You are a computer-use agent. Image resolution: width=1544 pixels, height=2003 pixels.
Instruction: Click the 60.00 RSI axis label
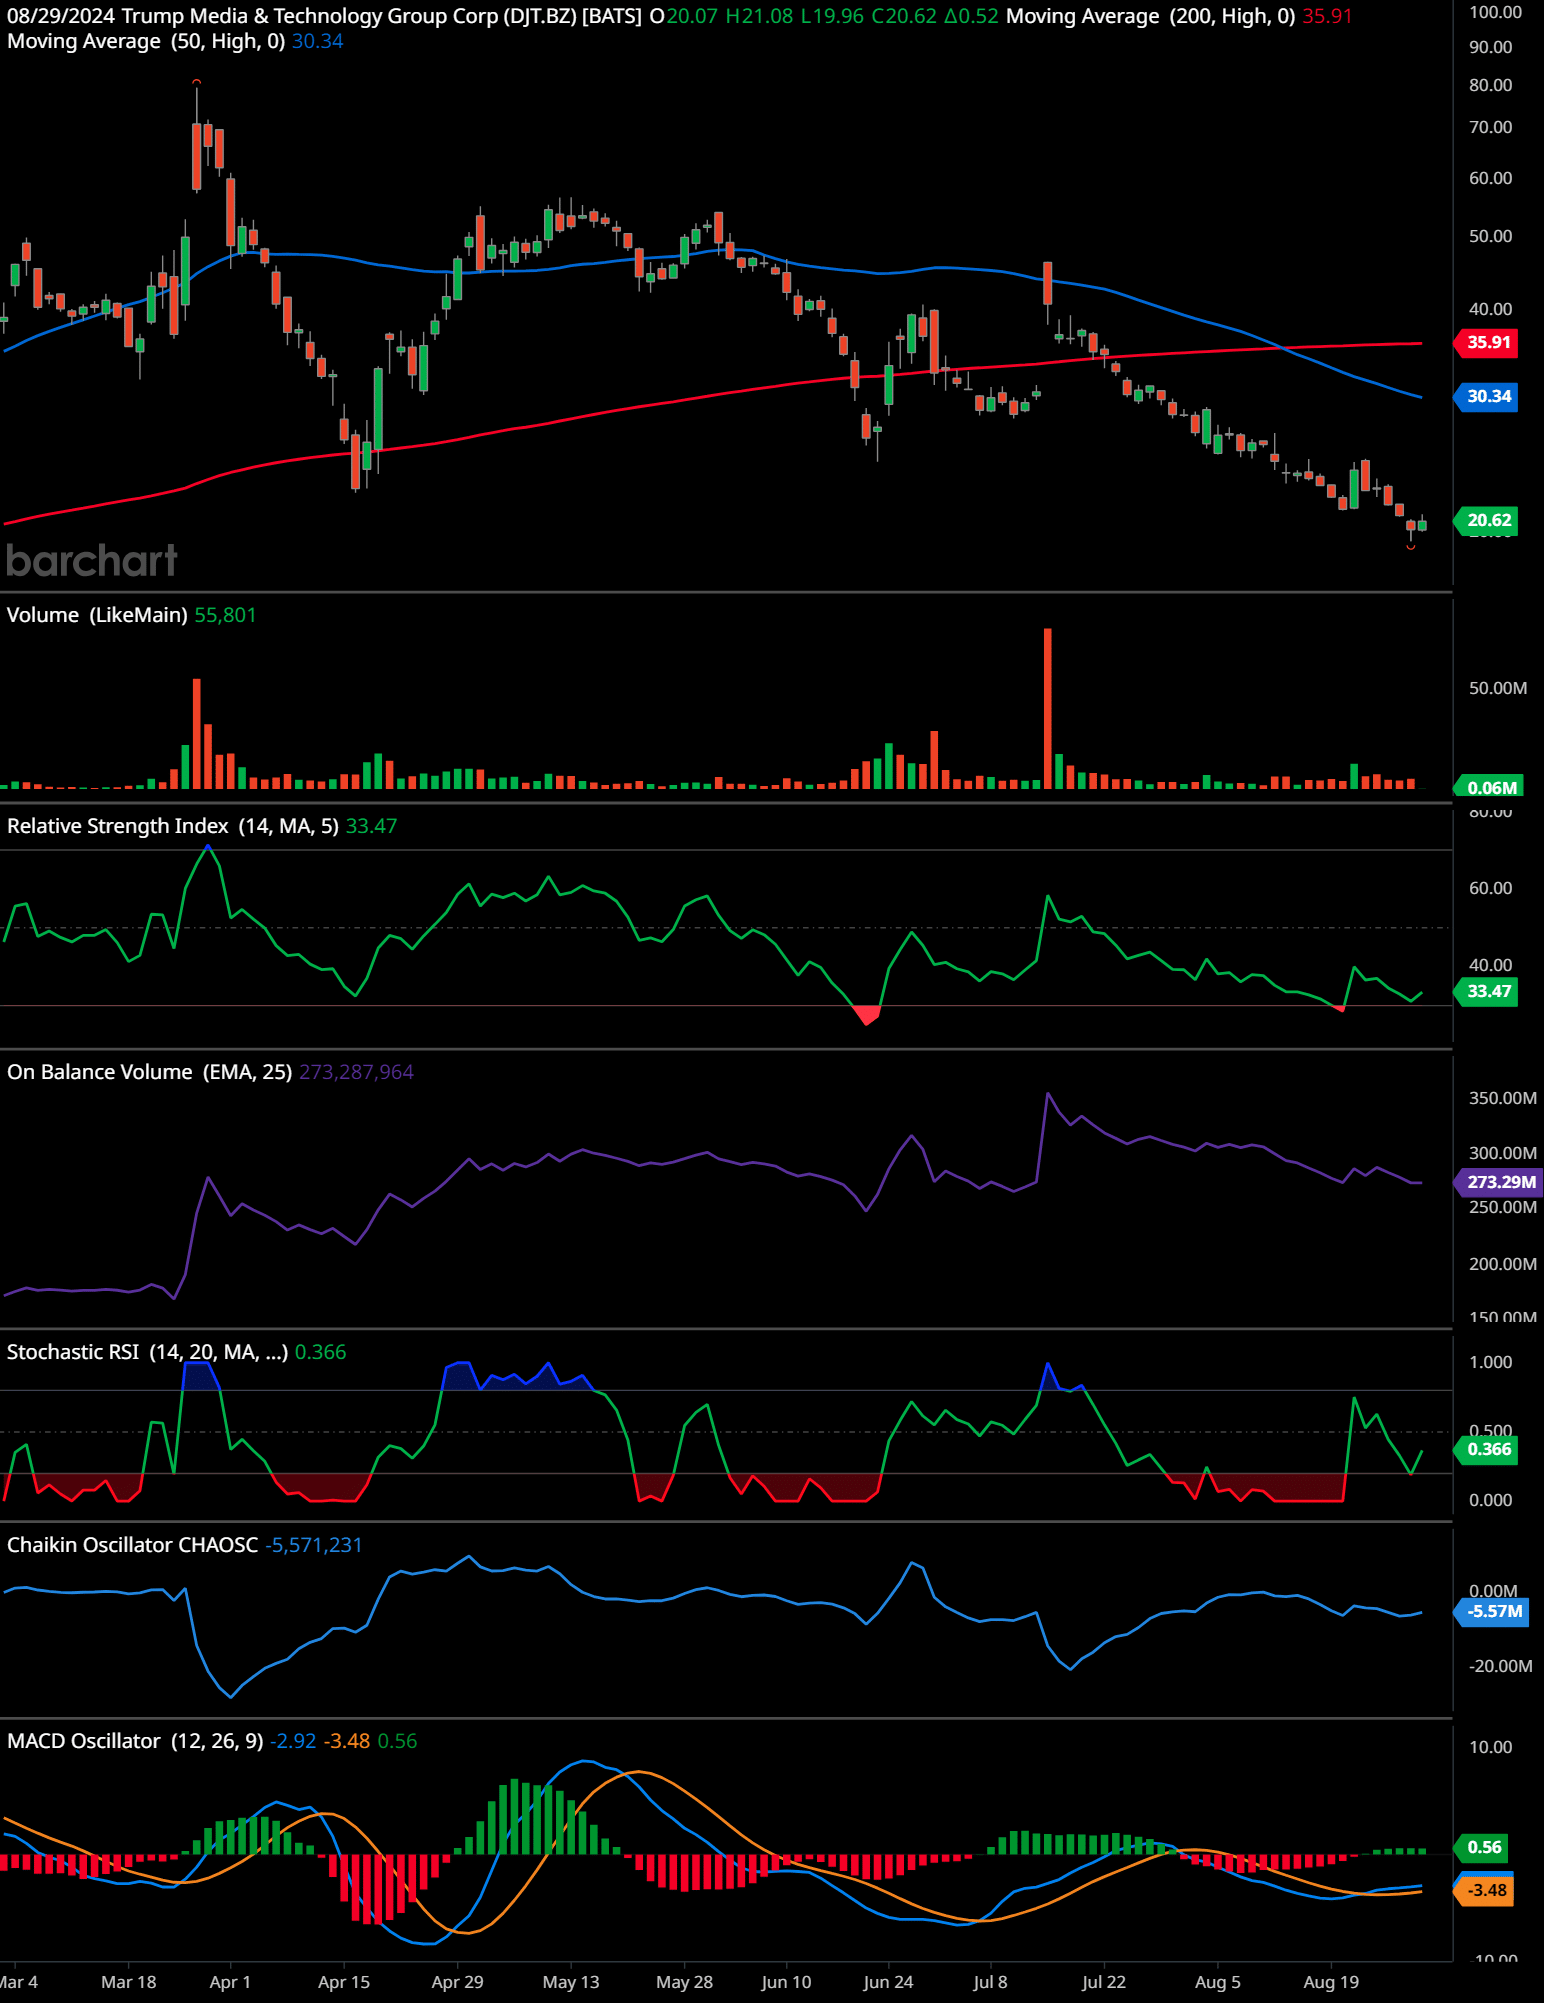1490,889
